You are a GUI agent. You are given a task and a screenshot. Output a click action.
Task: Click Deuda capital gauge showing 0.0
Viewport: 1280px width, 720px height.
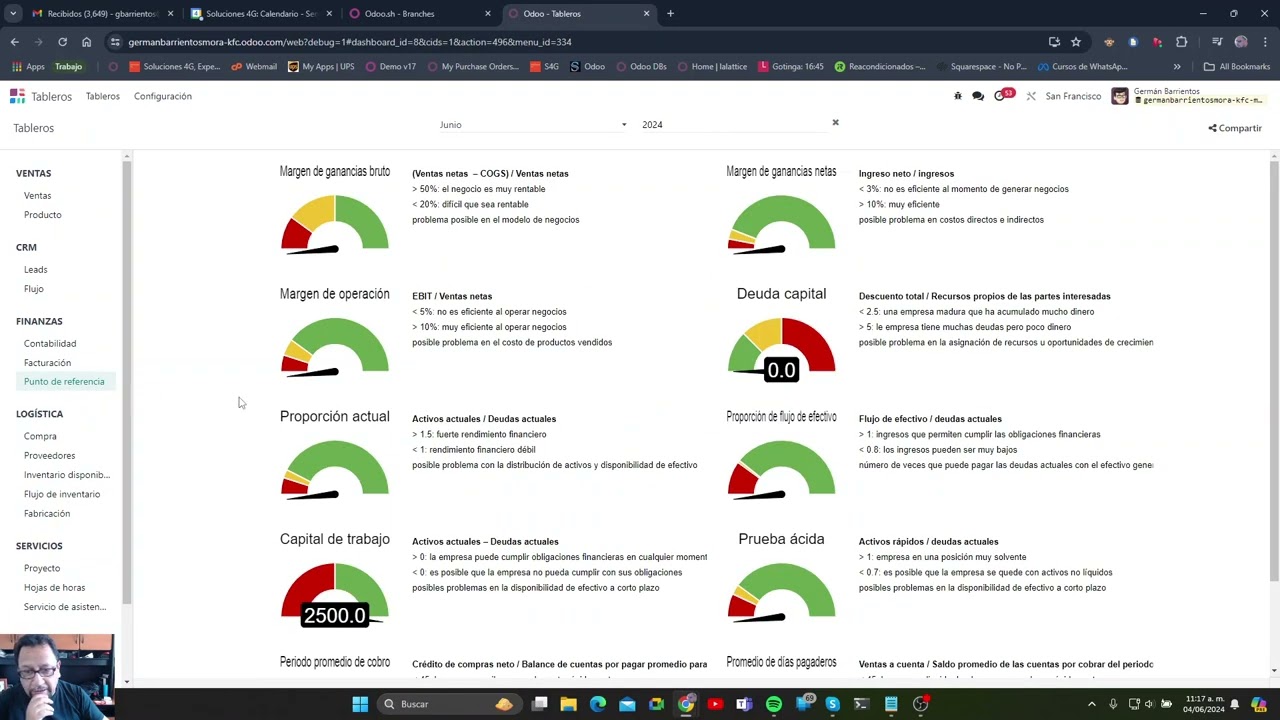click(781, 348)
